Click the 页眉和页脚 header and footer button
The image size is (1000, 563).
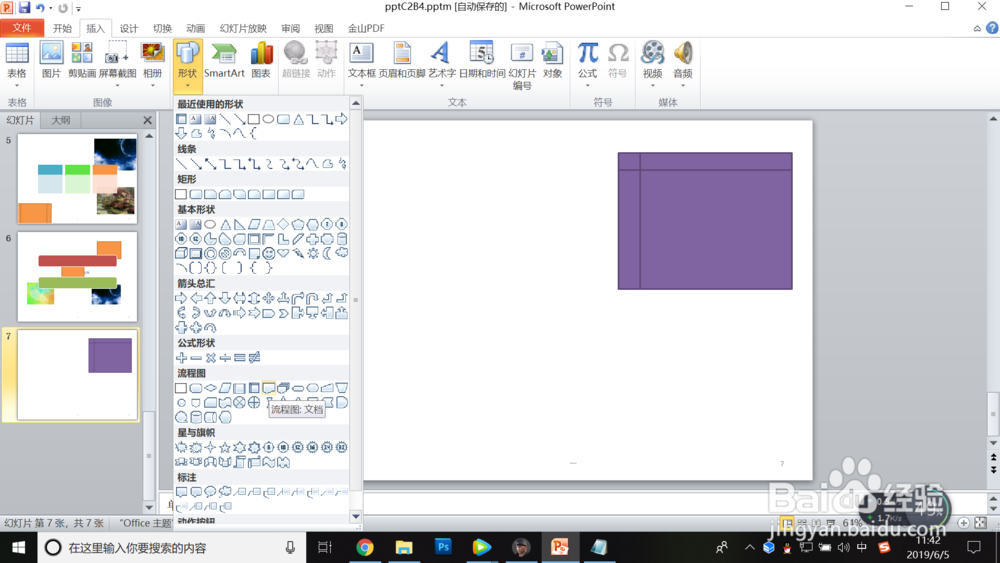coord(402,60)
